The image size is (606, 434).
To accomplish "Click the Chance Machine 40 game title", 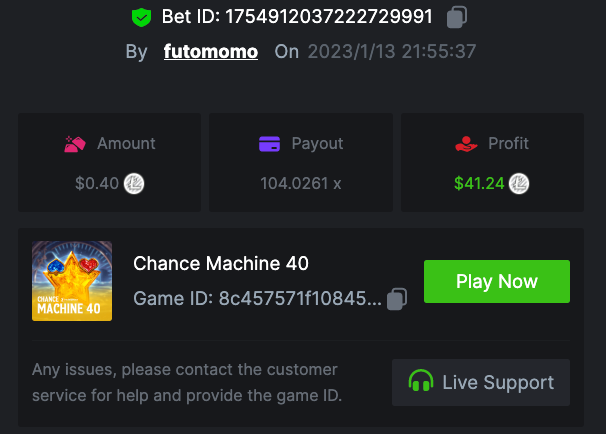I will pos(221,264).
